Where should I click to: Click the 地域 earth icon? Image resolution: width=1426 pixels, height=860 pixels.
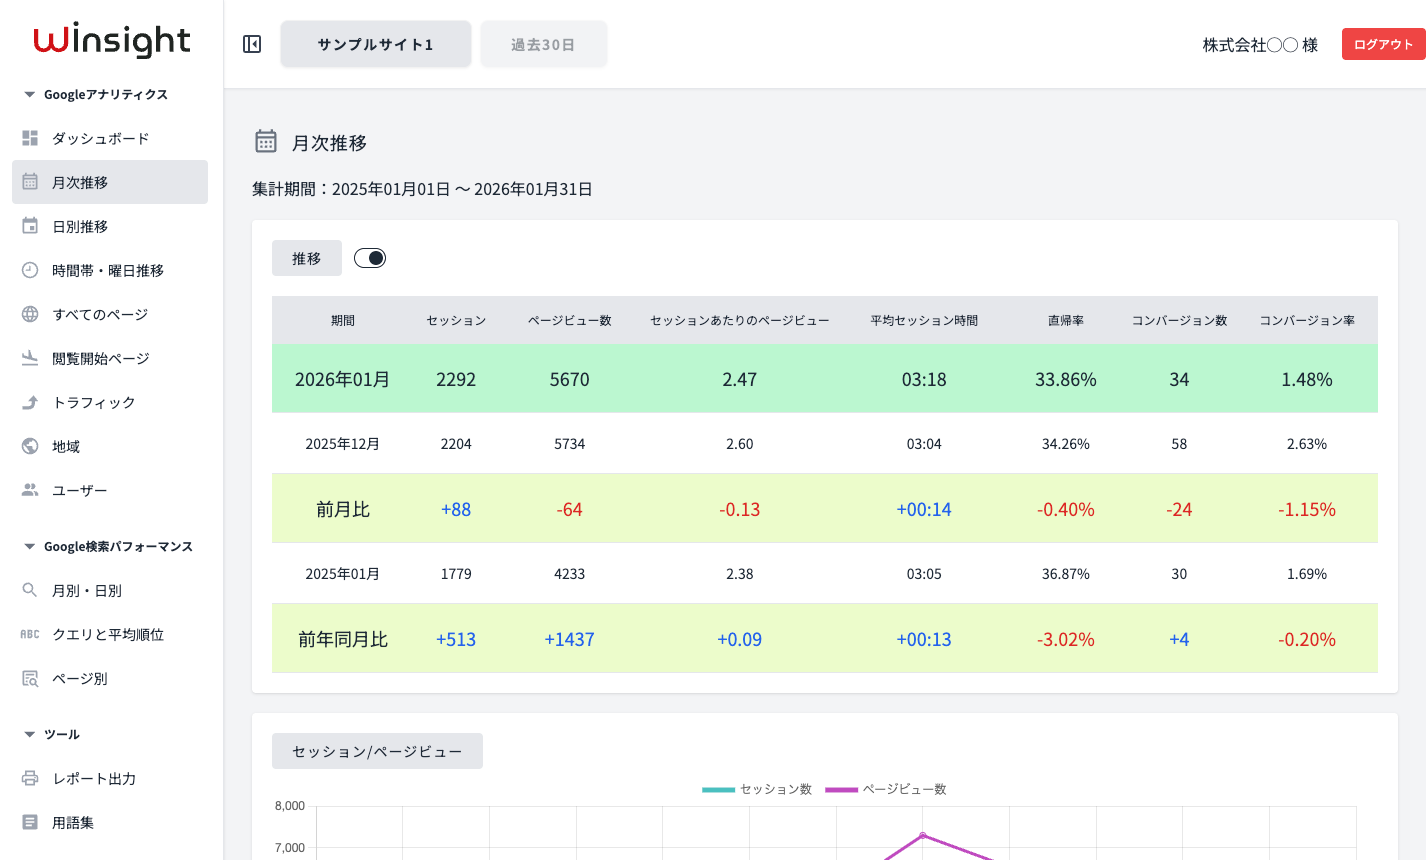(30, 446)
